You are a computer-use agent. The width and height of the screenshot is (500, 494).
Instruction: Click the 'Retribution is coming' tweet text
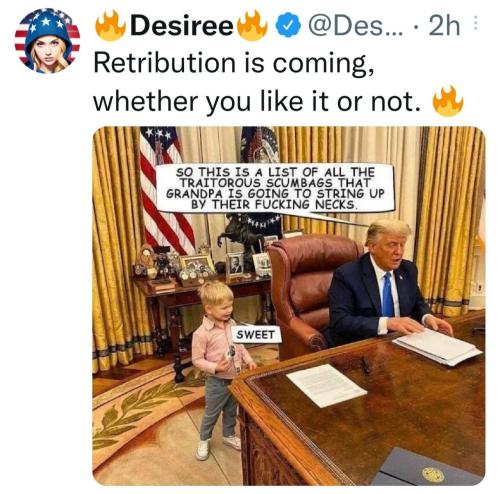tap(234, 63)
